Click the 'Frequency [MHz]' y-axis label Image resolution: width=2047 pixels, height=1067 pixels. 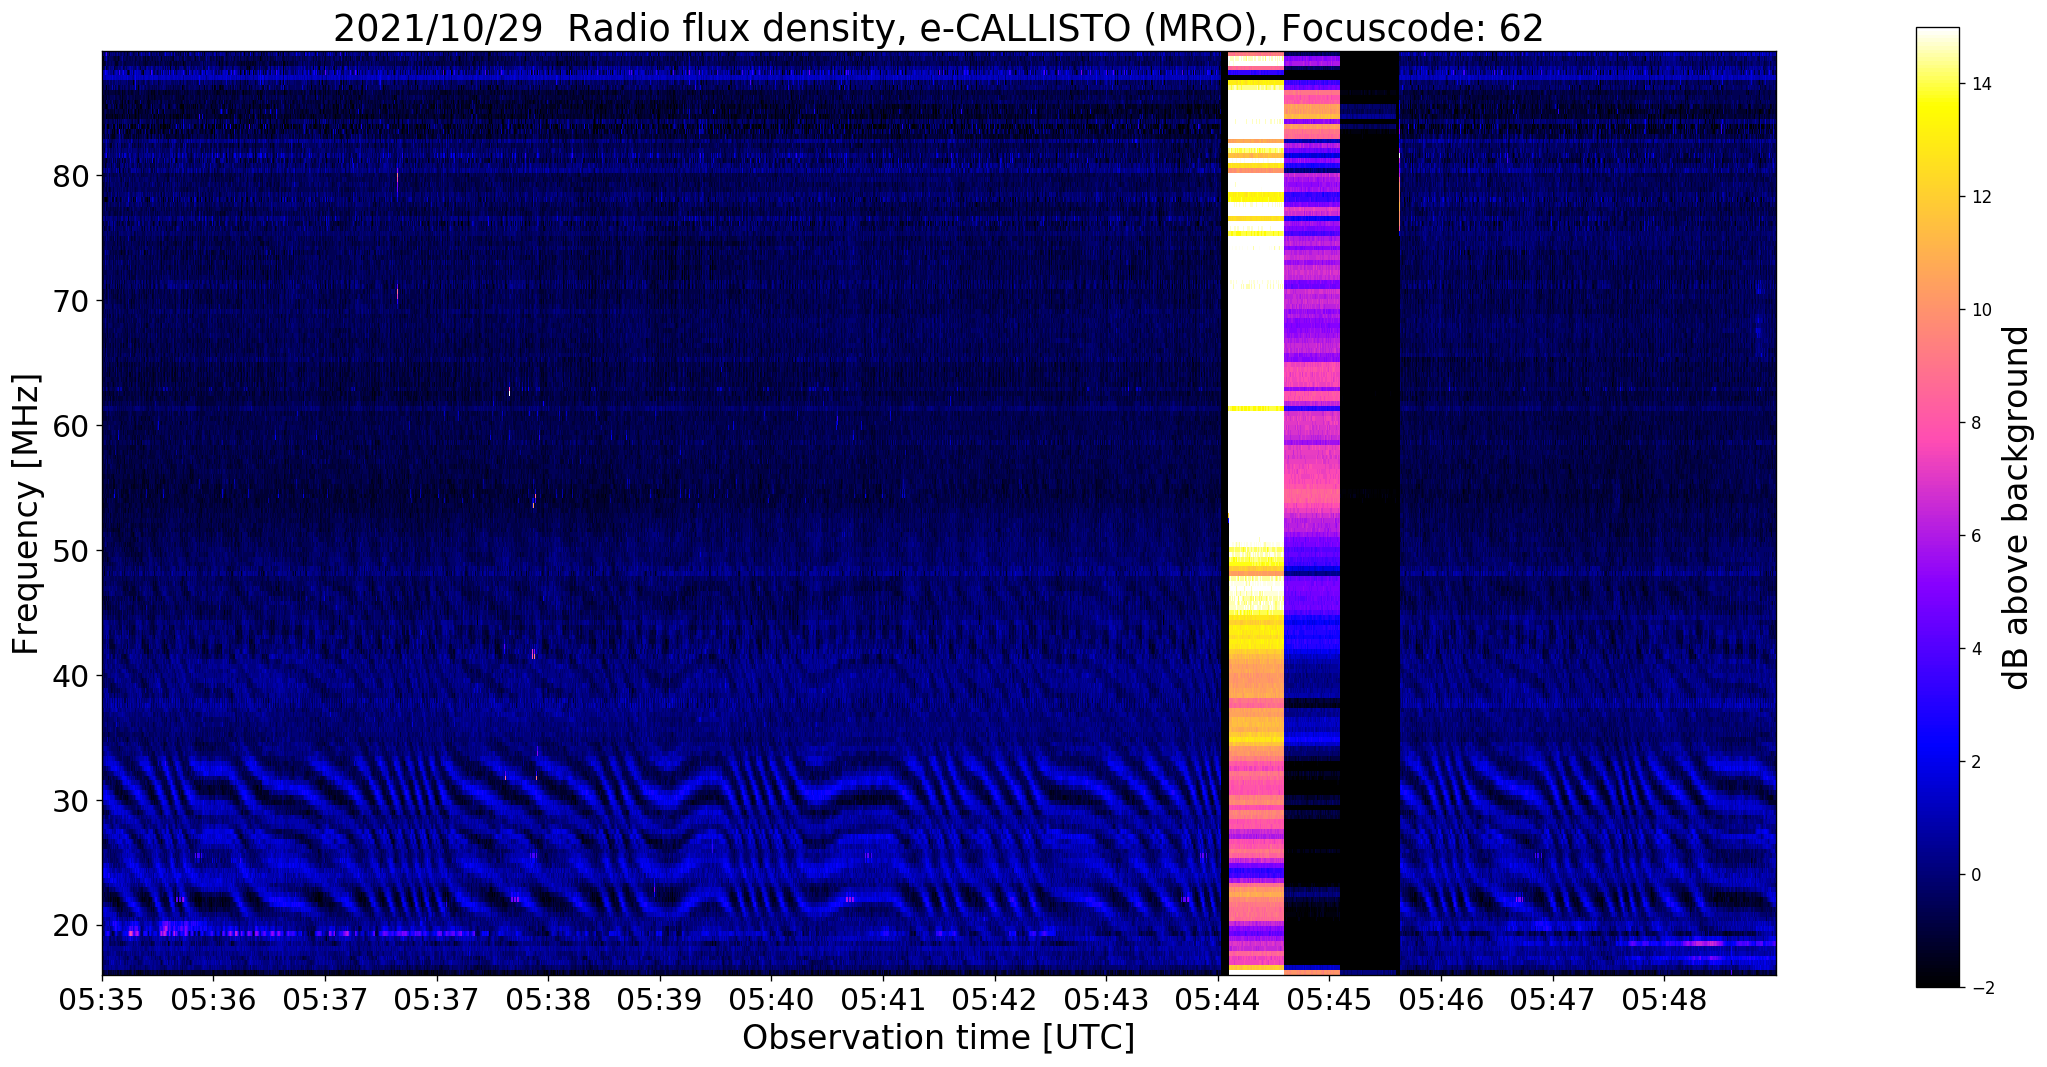point(26,514)
